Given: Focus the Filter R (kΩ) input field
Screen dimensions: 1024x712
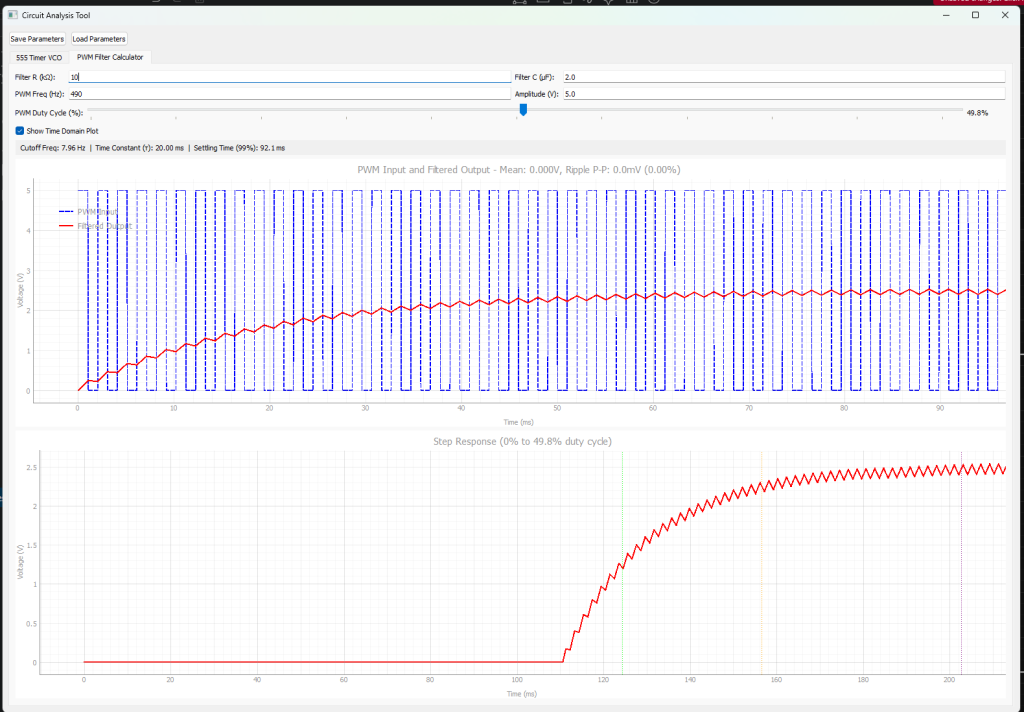Looking at the screenshot, I should pyautogui.click(x=288, y=77).
